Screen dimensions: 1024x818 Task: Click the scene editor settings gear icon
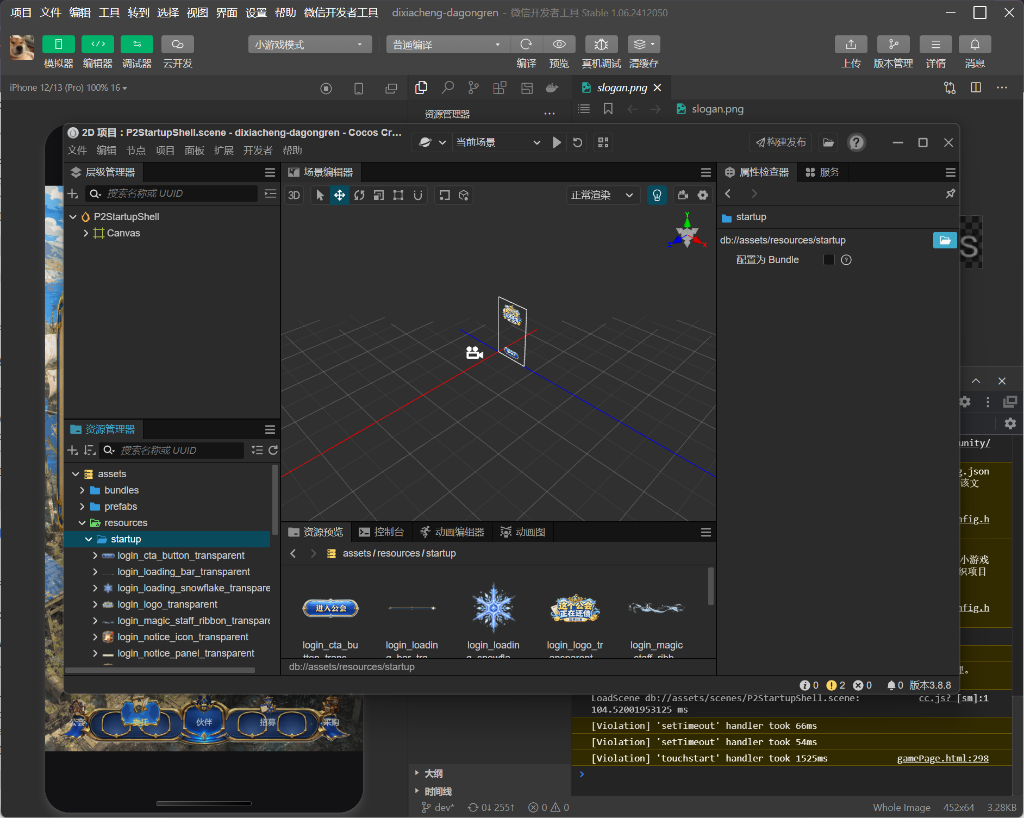coord(703,195)
